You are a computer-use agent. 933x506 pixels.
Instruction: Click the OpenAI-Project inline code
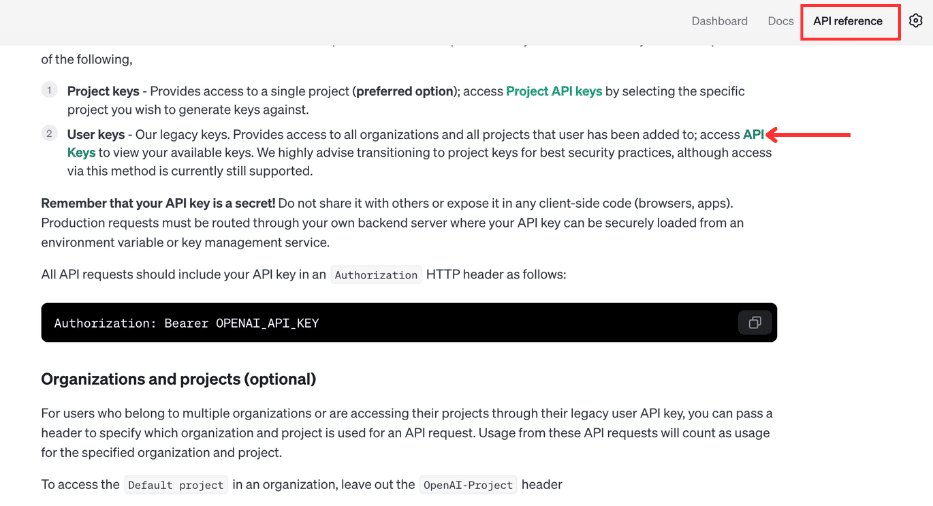[467, 485]
